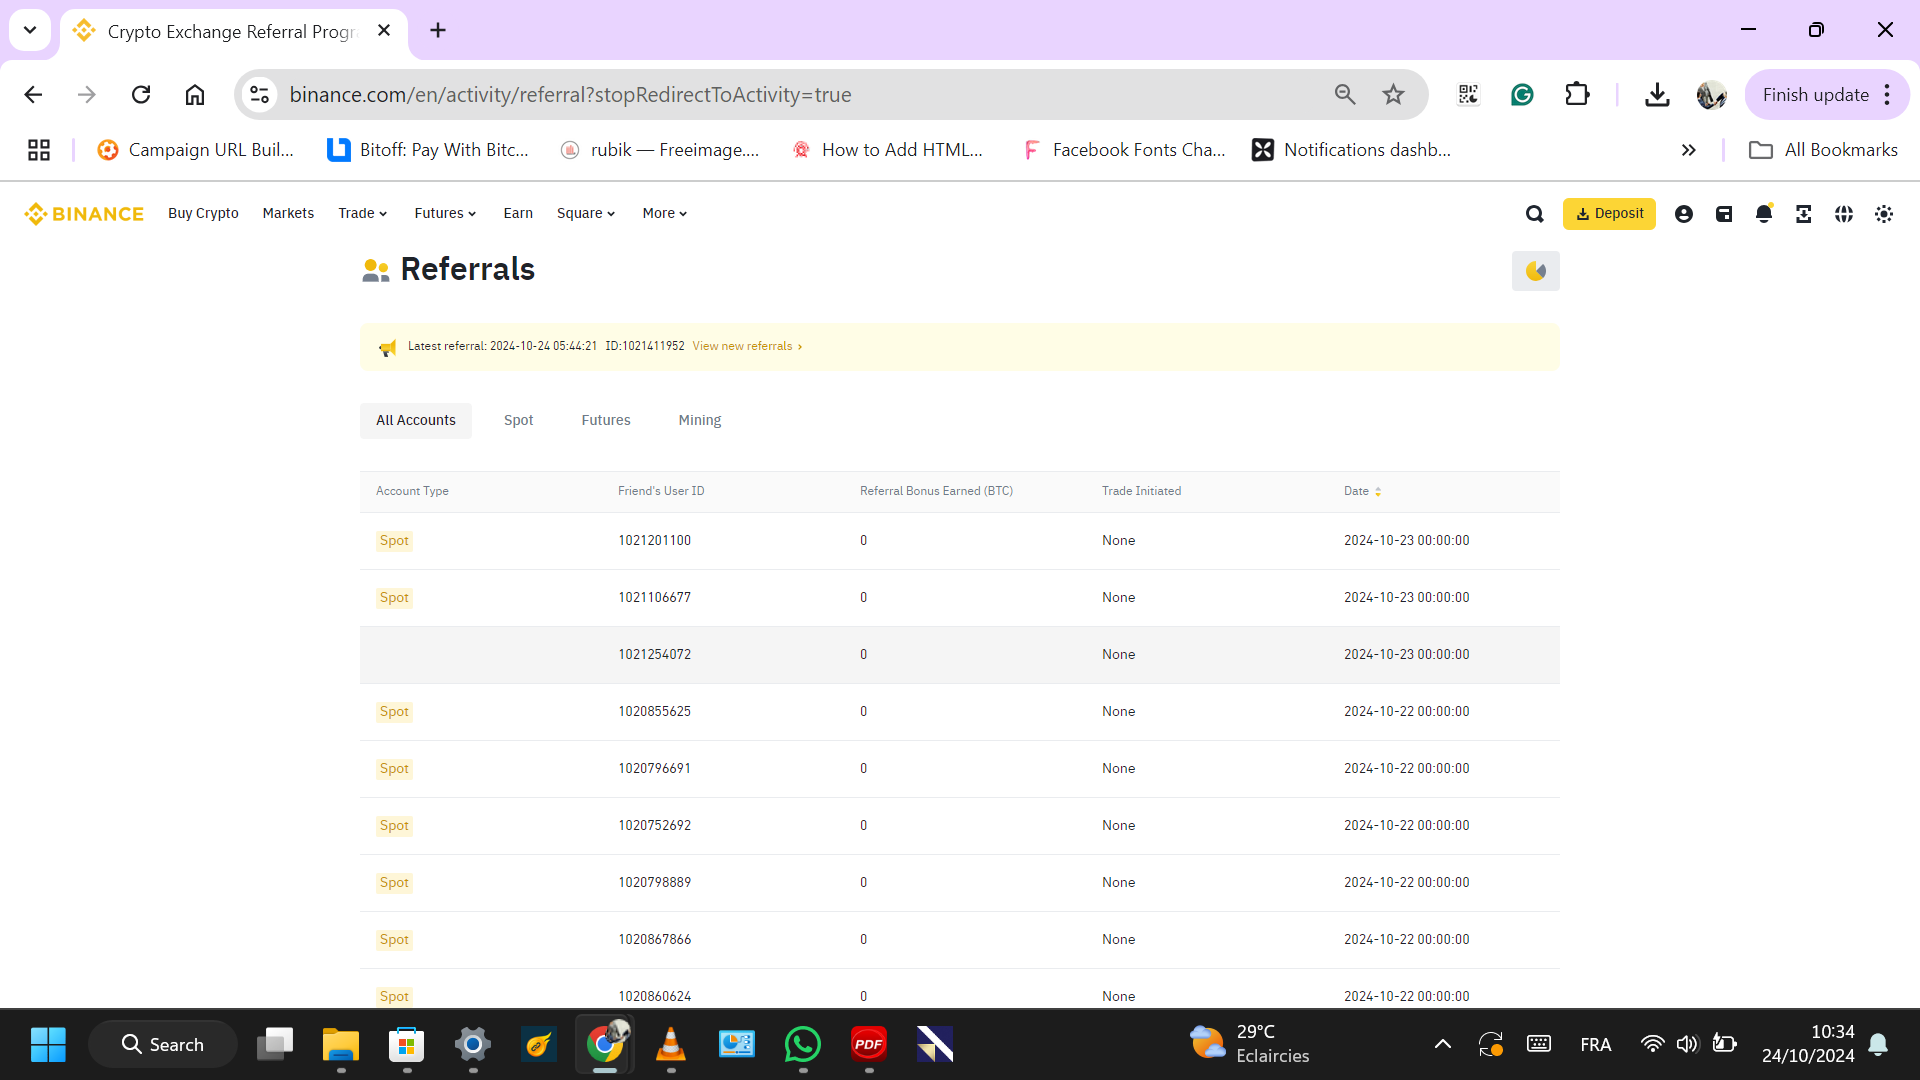Screen dimensions: 1920x1080
Task: Expand the Futures header dropdown
Action: (x=445, y=214)
